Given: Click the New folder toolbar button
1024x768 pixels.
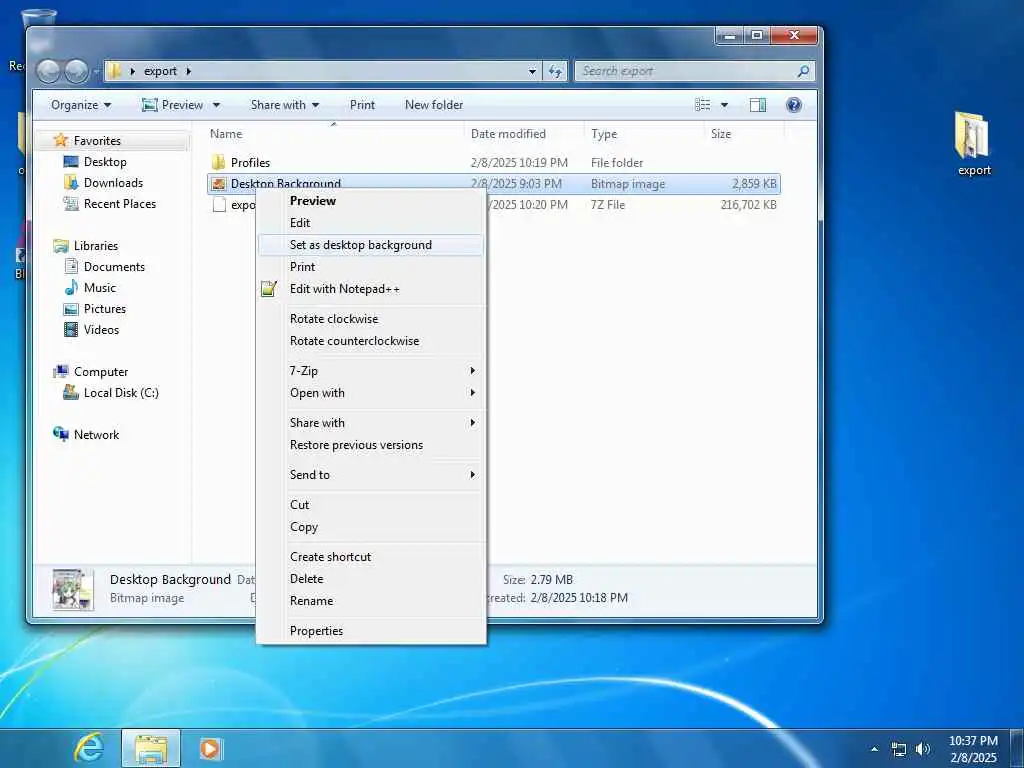Looking at the screenshot, I should point(434,105).
